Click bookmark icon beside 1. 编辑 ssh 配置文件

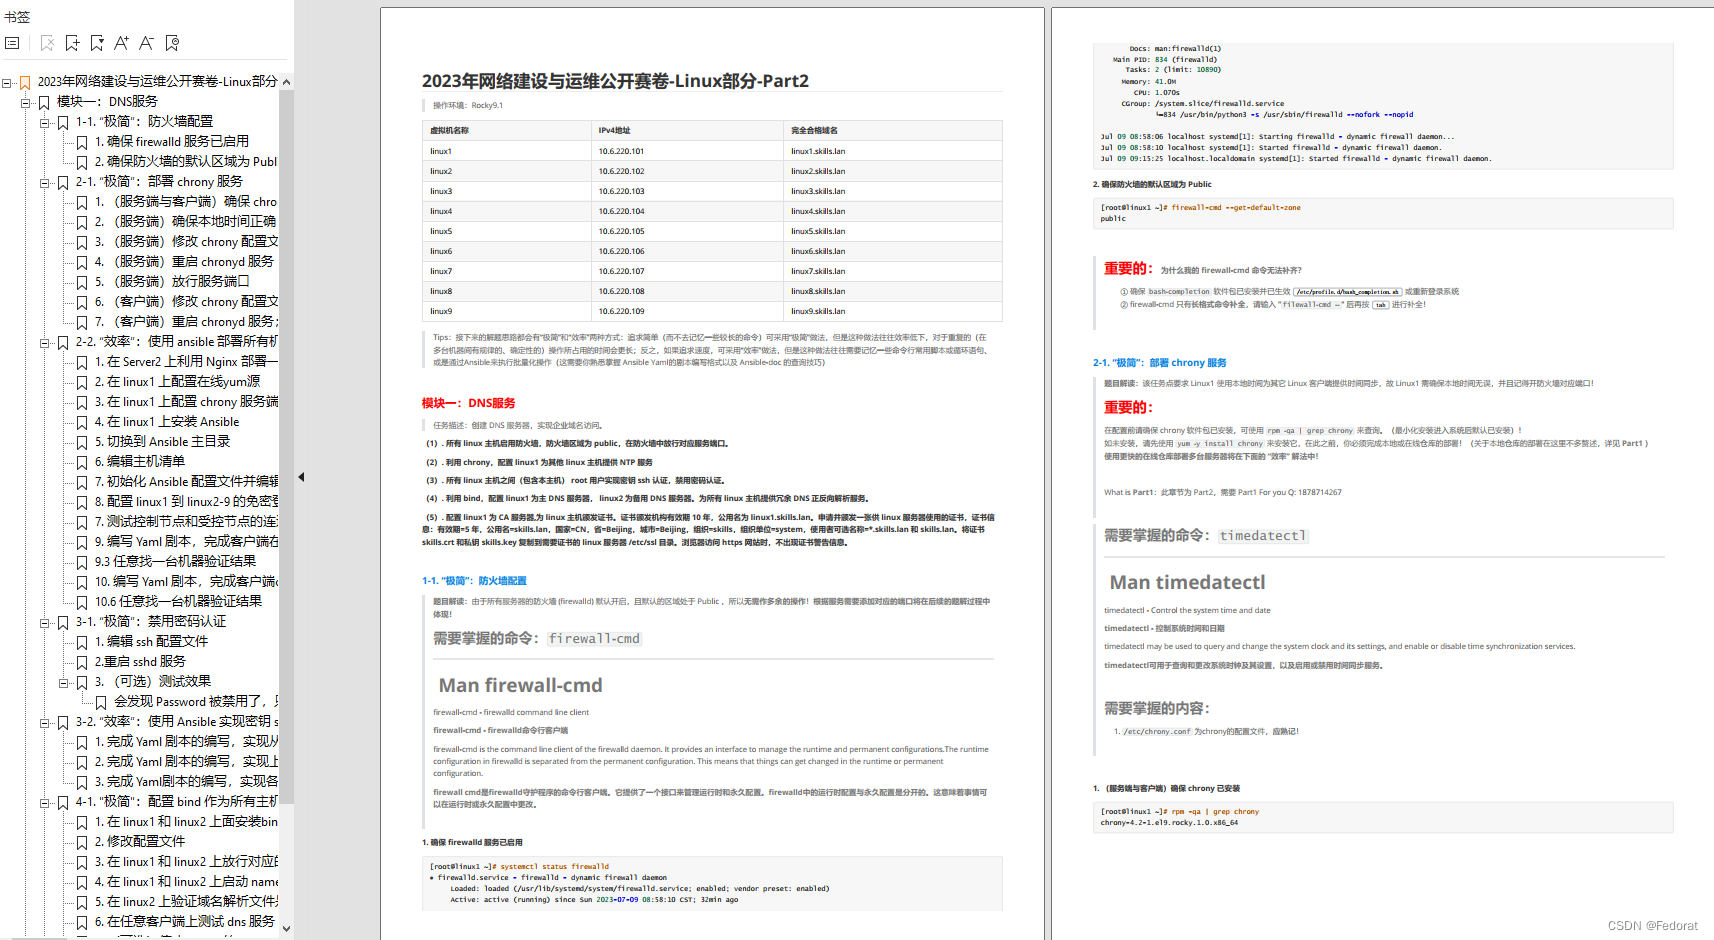pyautogui.click(x=82, y=642)
